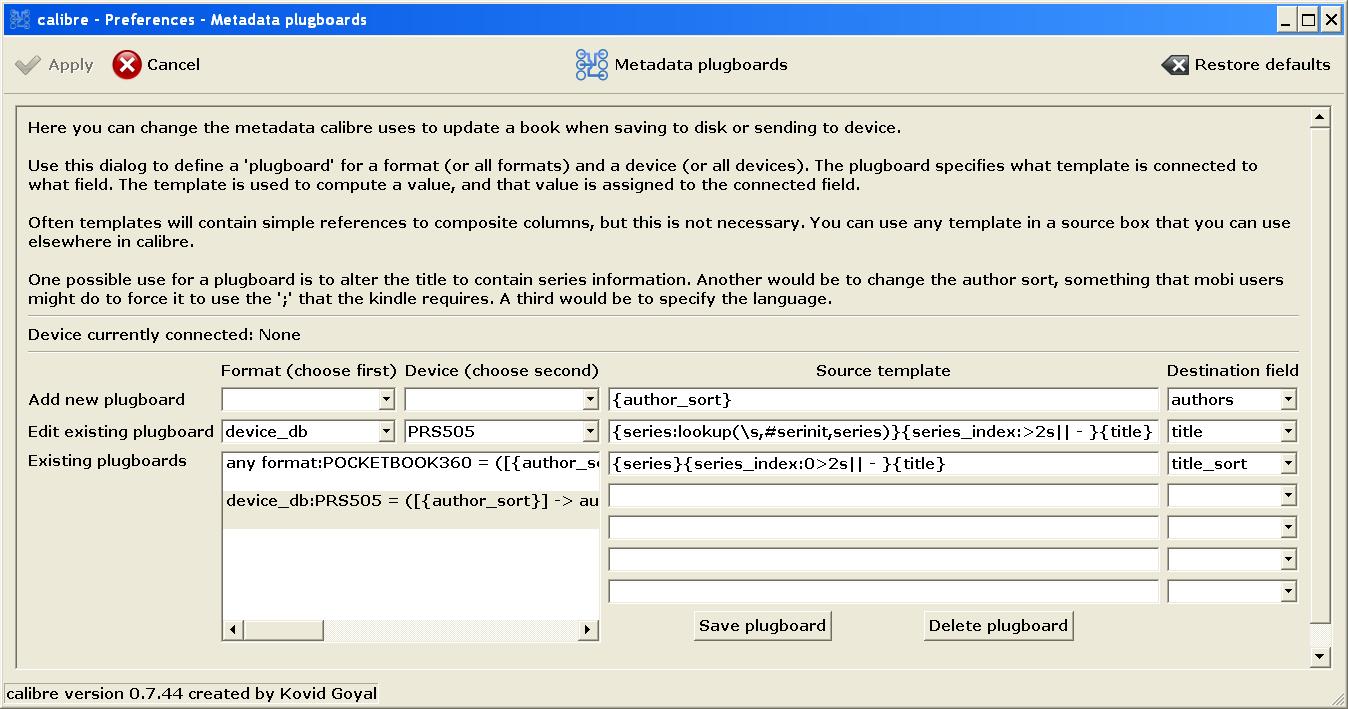Click the Format (choose first) header

click(x=309, y=371)
